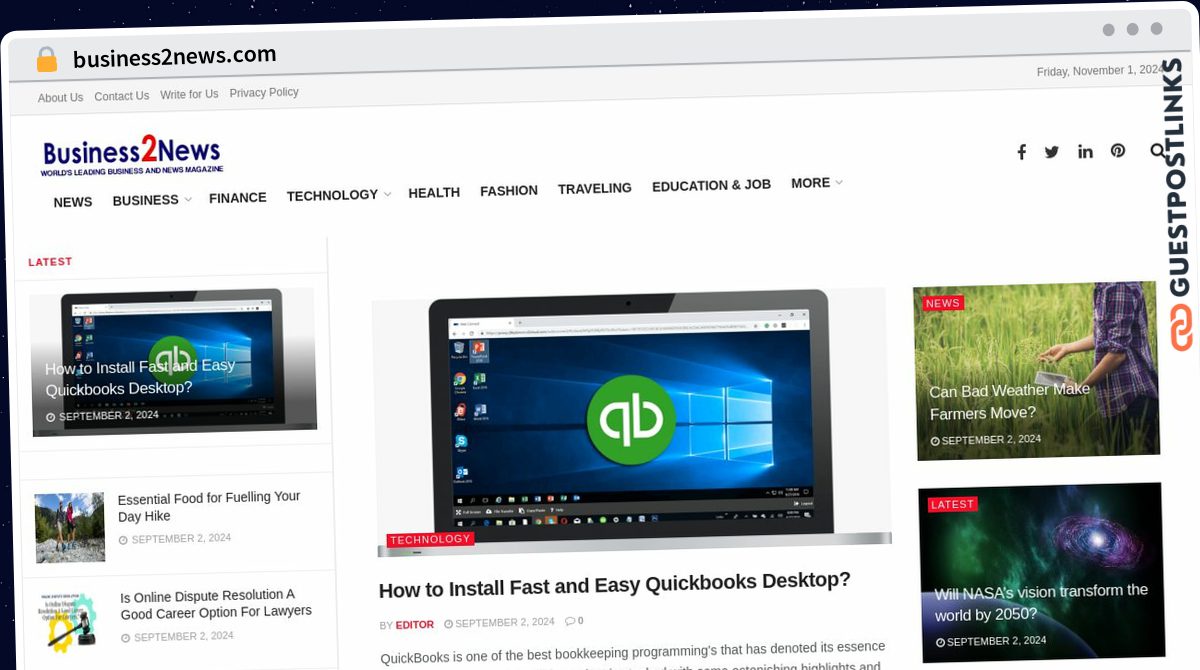
Task: Click the Contact Us link
Action: click(122, 96)
